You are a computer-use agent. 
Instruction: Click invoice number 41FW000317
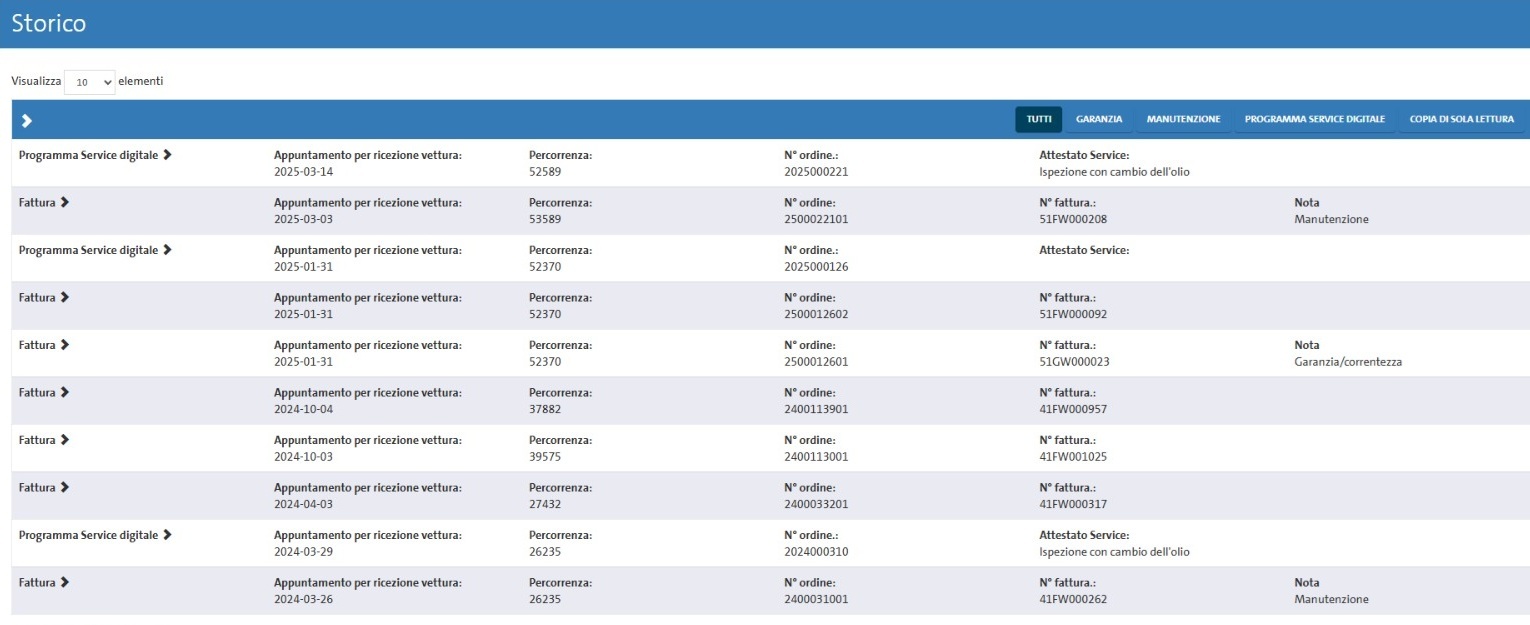point(1073,504)
